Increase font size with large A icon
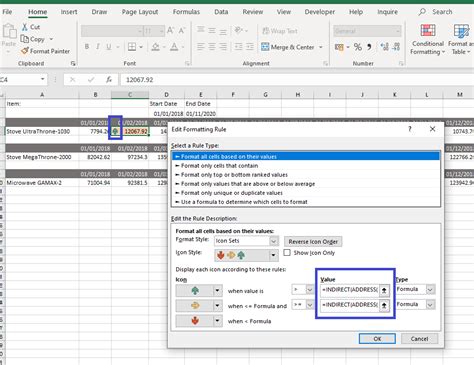Image resolution: width=474 pixels, height=365 pixels. point(170,31)
